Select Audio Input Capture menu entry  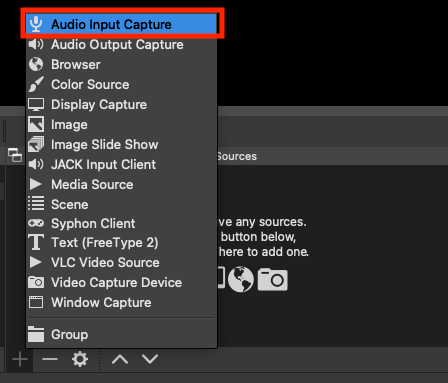click(122, 24)
